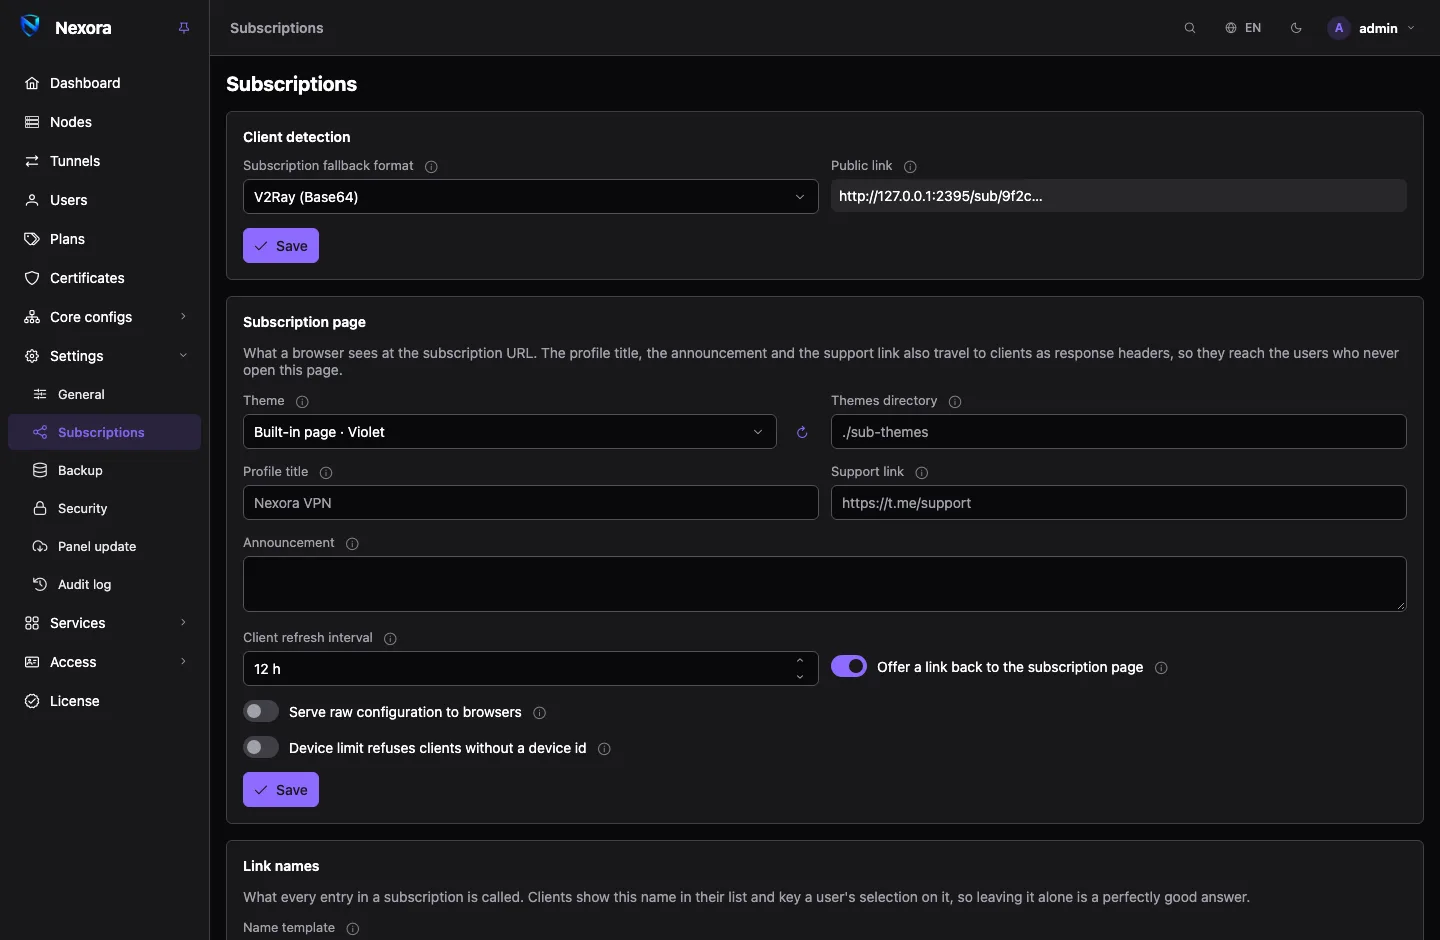Viewport: 1440px width, 940px height.
Task: Show info for subscription page link toggle
Action: 1161,668
